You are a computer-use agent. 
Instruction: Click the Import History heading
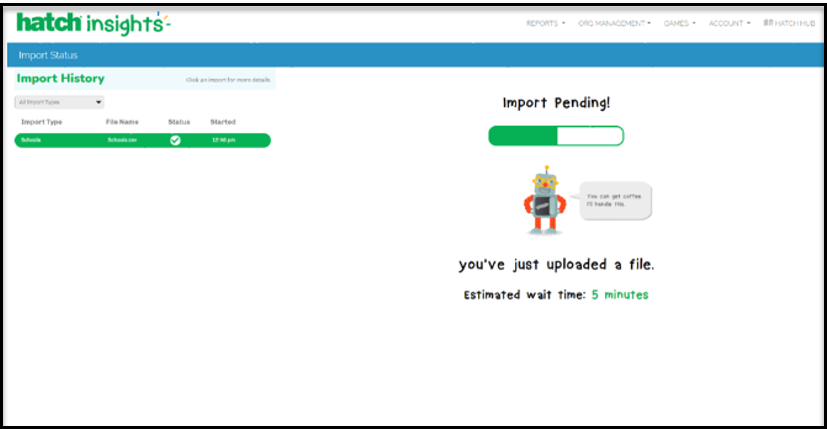pyautogui.click(x=61, y=78)
